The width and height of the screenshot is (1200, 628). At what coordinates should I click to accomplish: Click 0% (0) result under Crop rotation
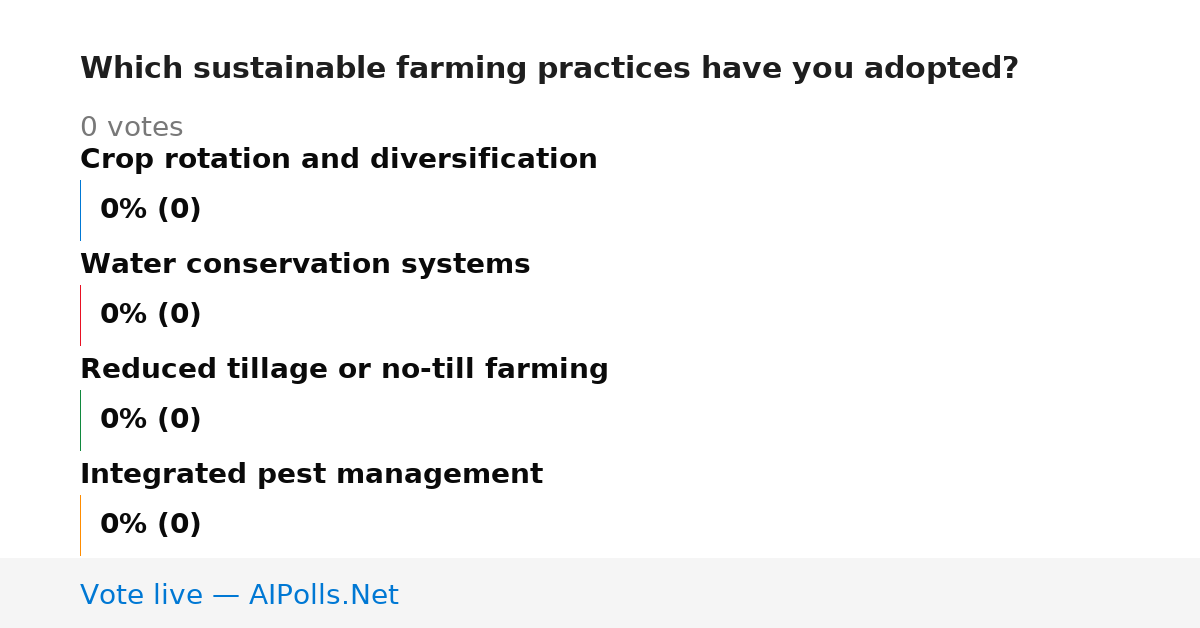click(x=151, y=210)
